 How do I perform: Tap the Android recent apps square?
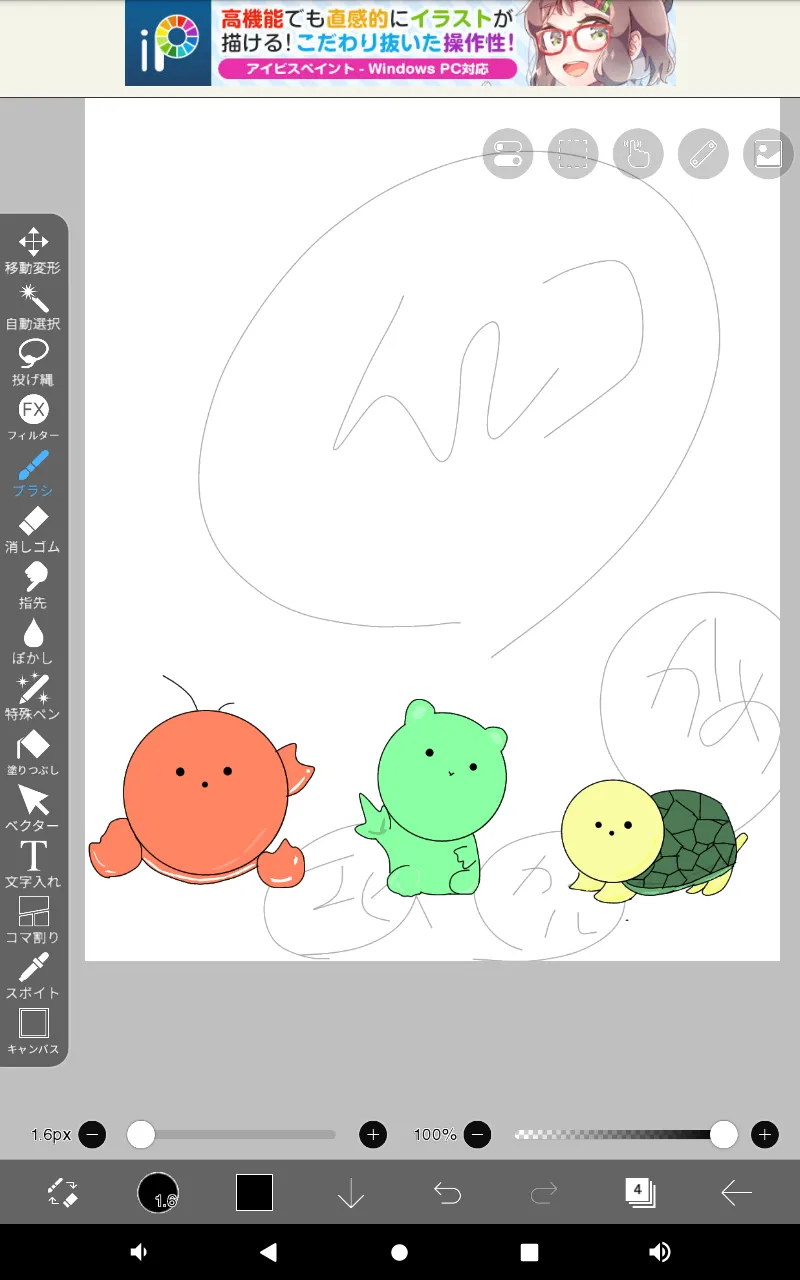[x=529, y=1252]
